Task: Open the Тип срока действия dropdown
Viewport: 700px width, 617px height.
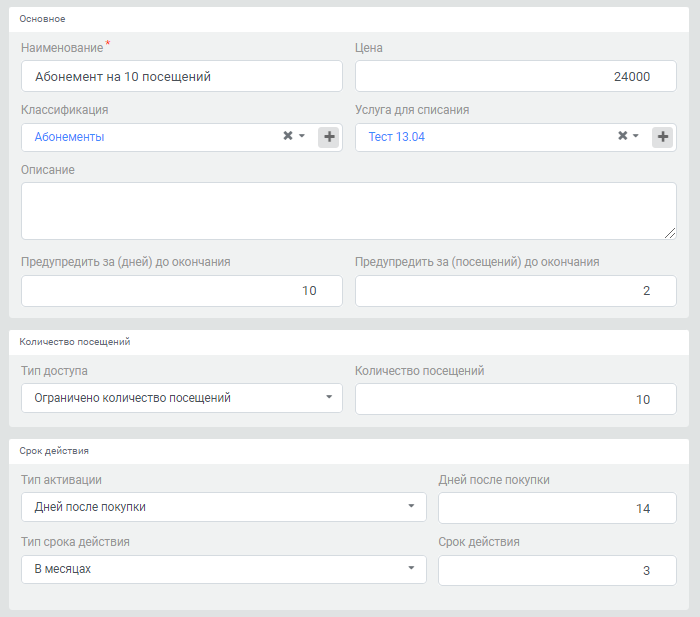Action: [x=224, y=569]
